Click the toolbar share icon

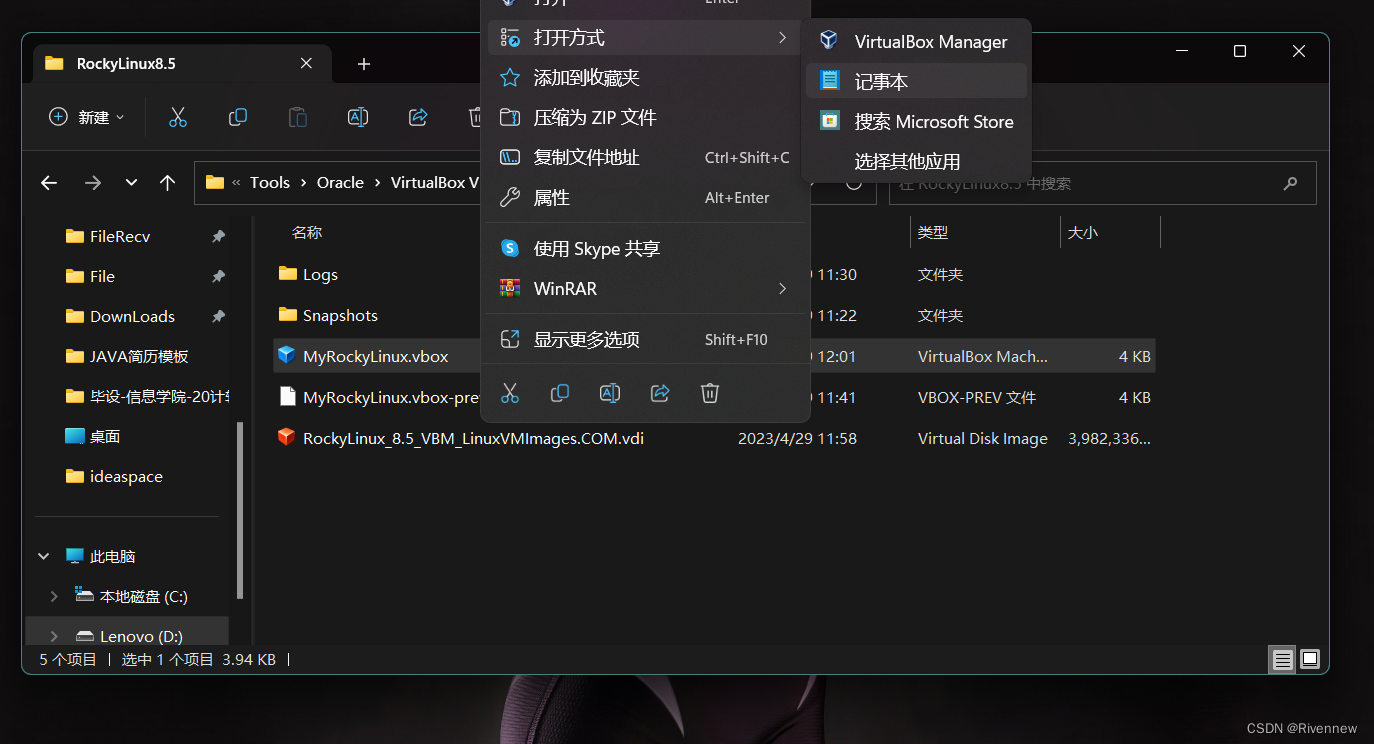coord(418,117)
